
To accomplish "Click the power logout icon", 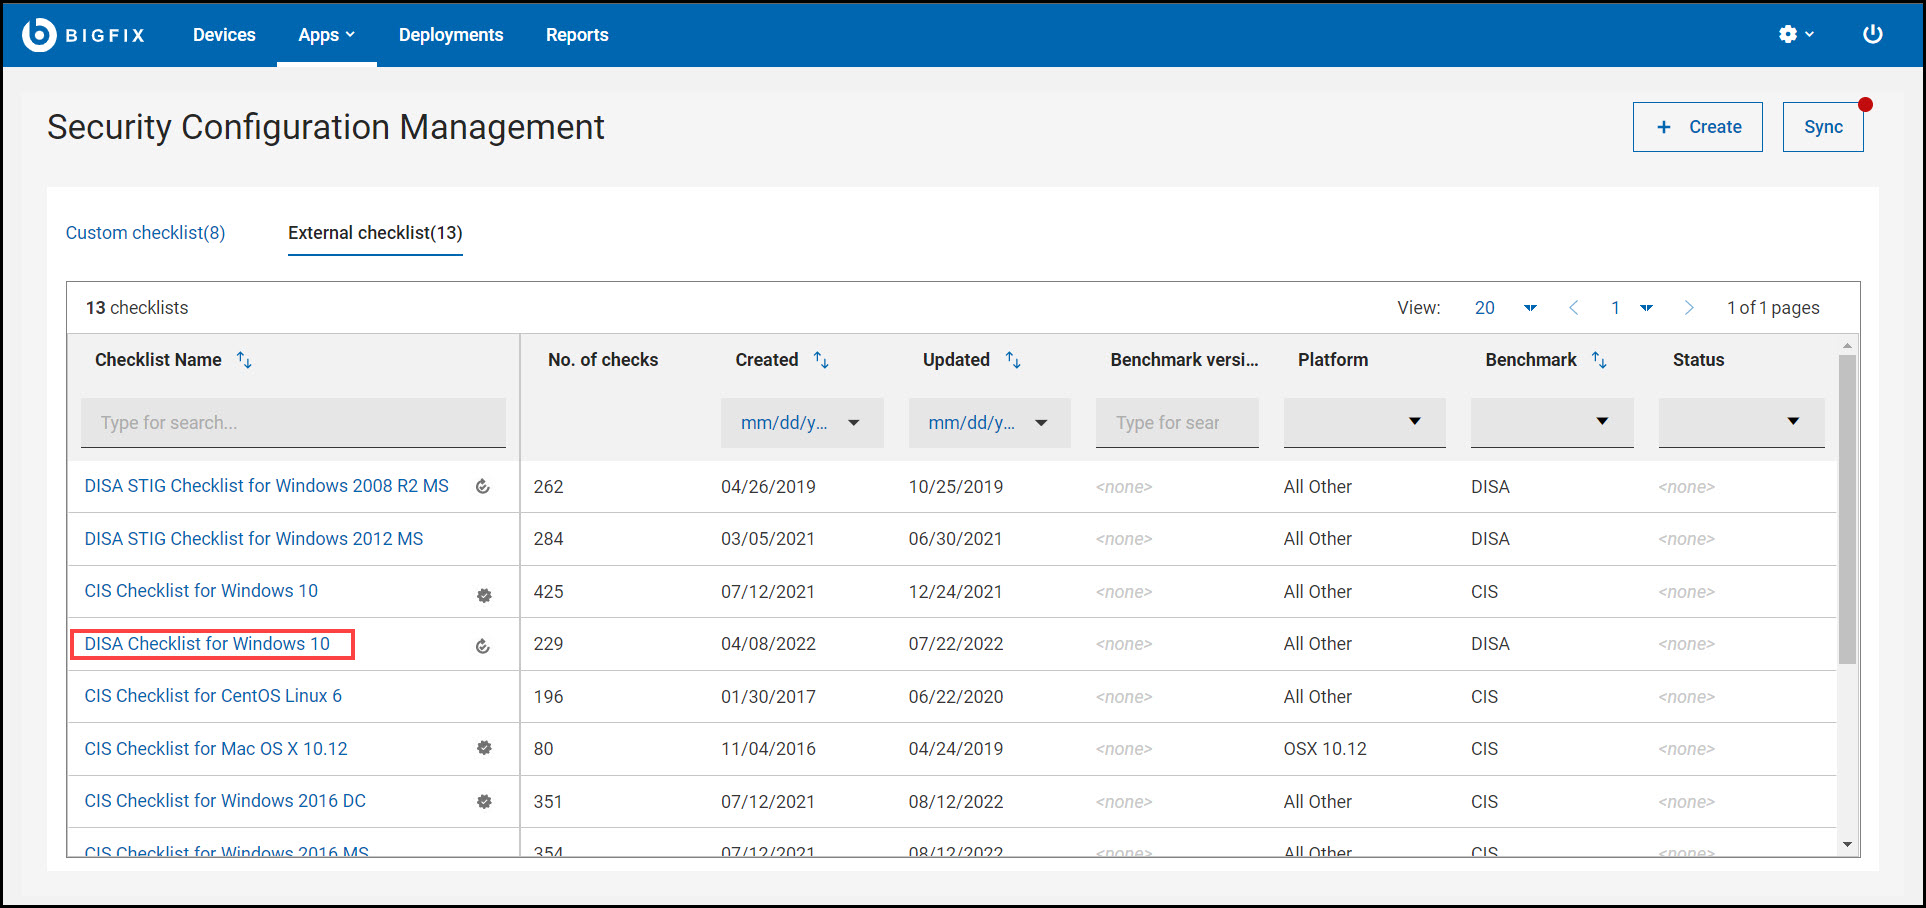I will [1872, 35].
